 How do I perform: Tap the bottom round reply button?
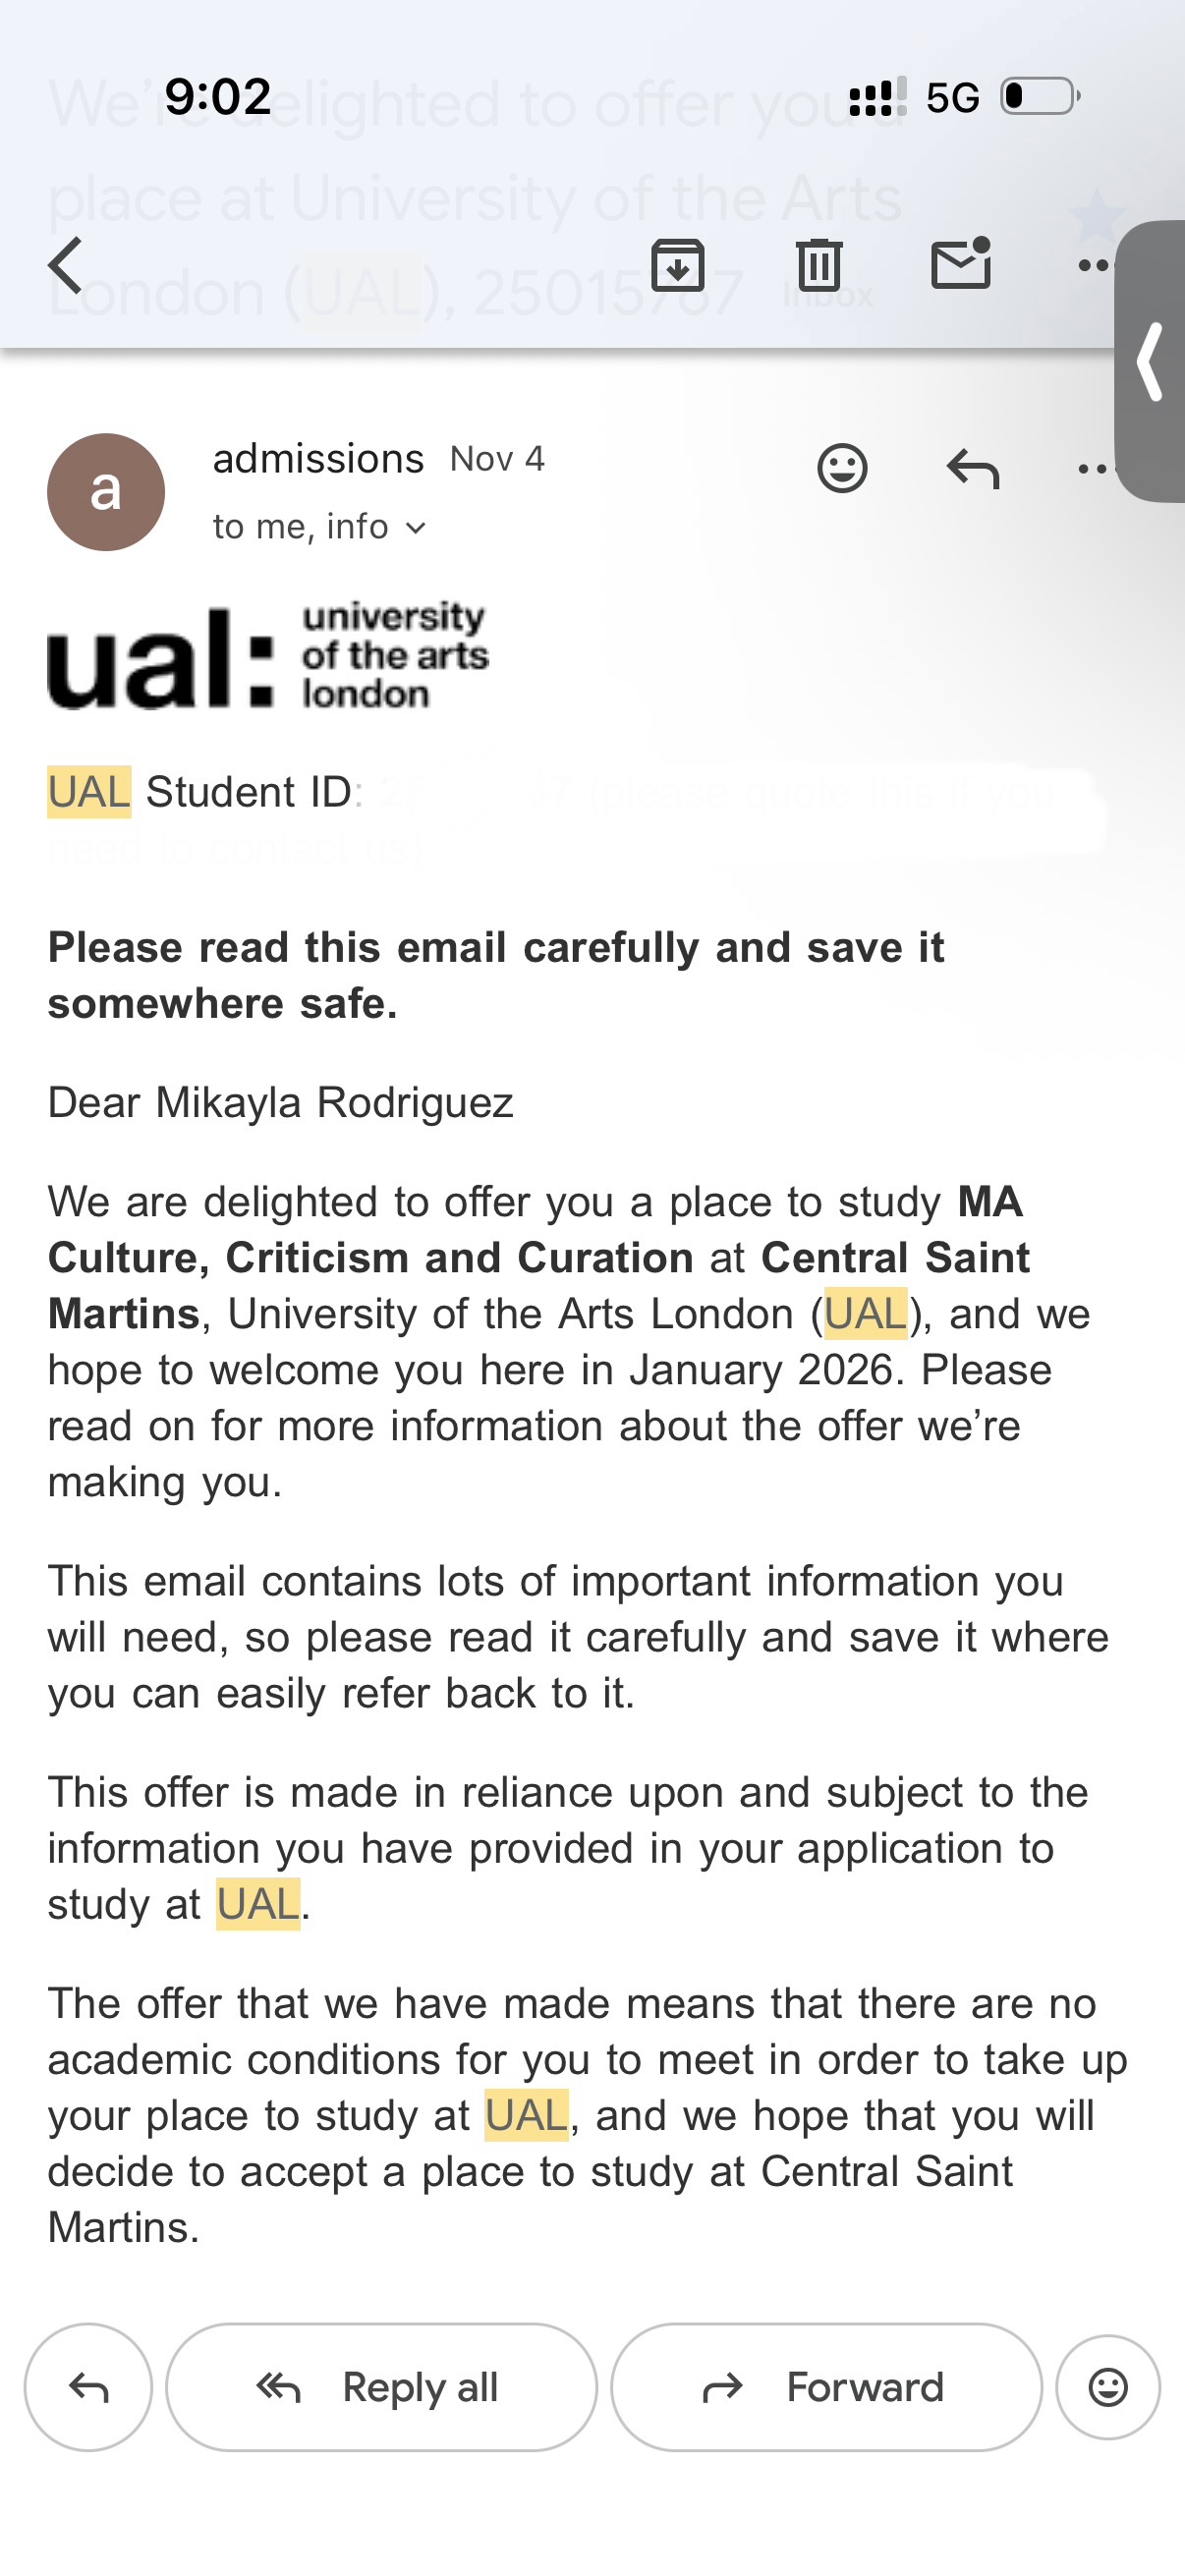pos(89,2387)
